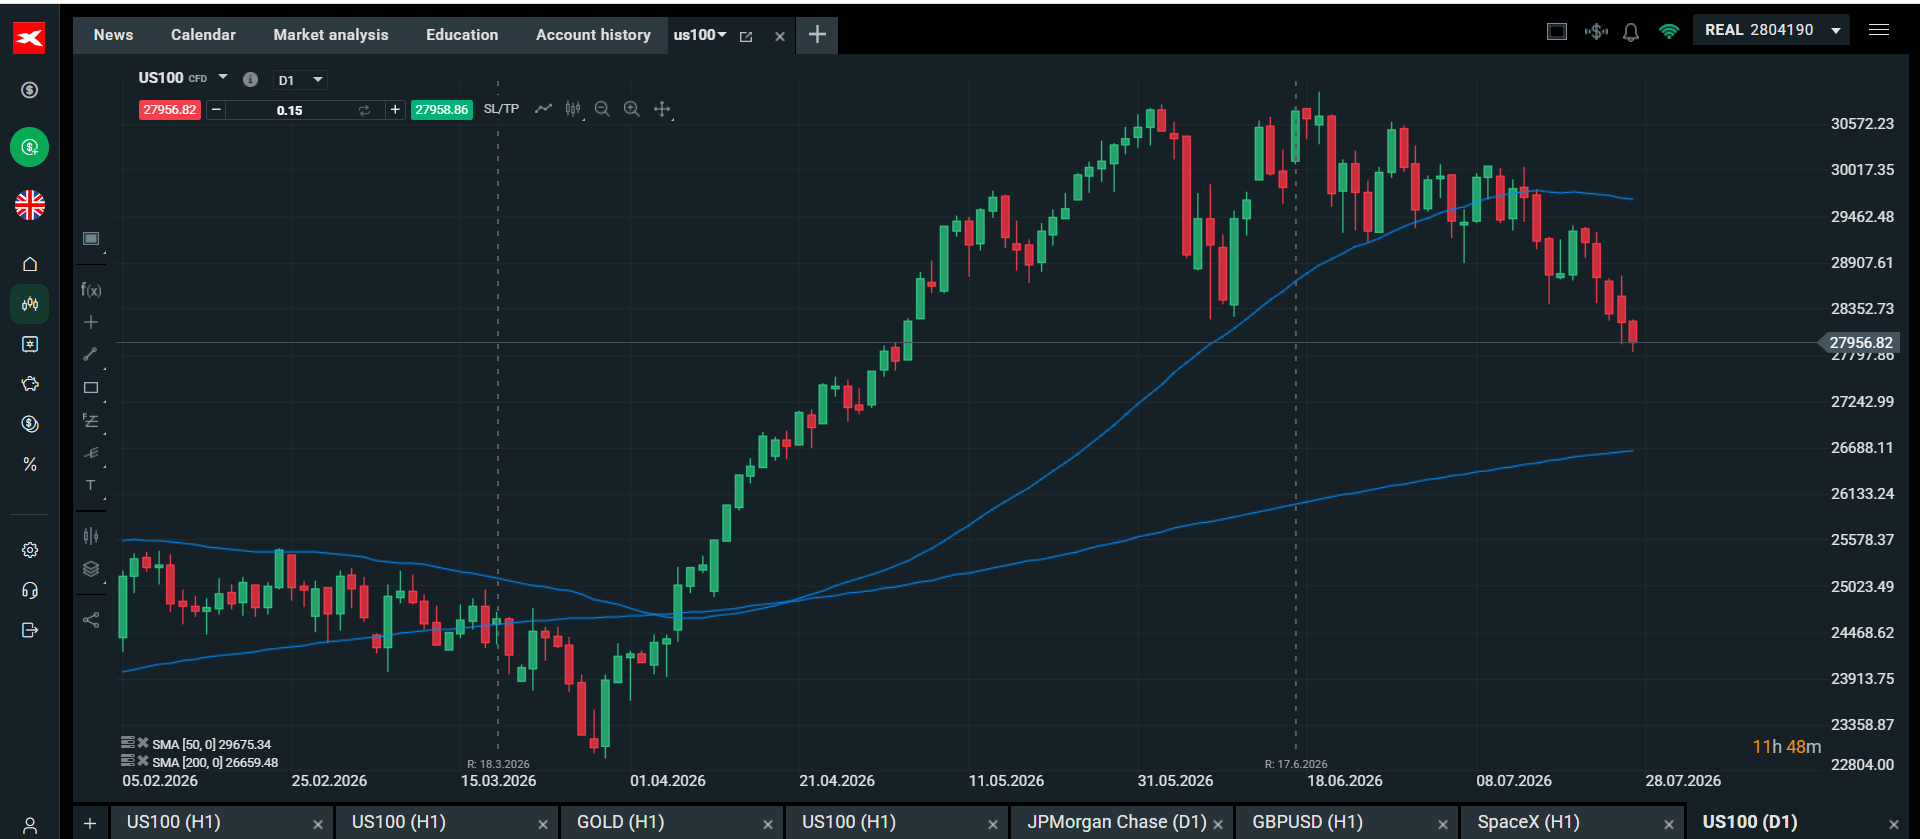Go to the Home icon in sidebar
The height and width of the screenshot is (839, 1920).
click(30, 264)
